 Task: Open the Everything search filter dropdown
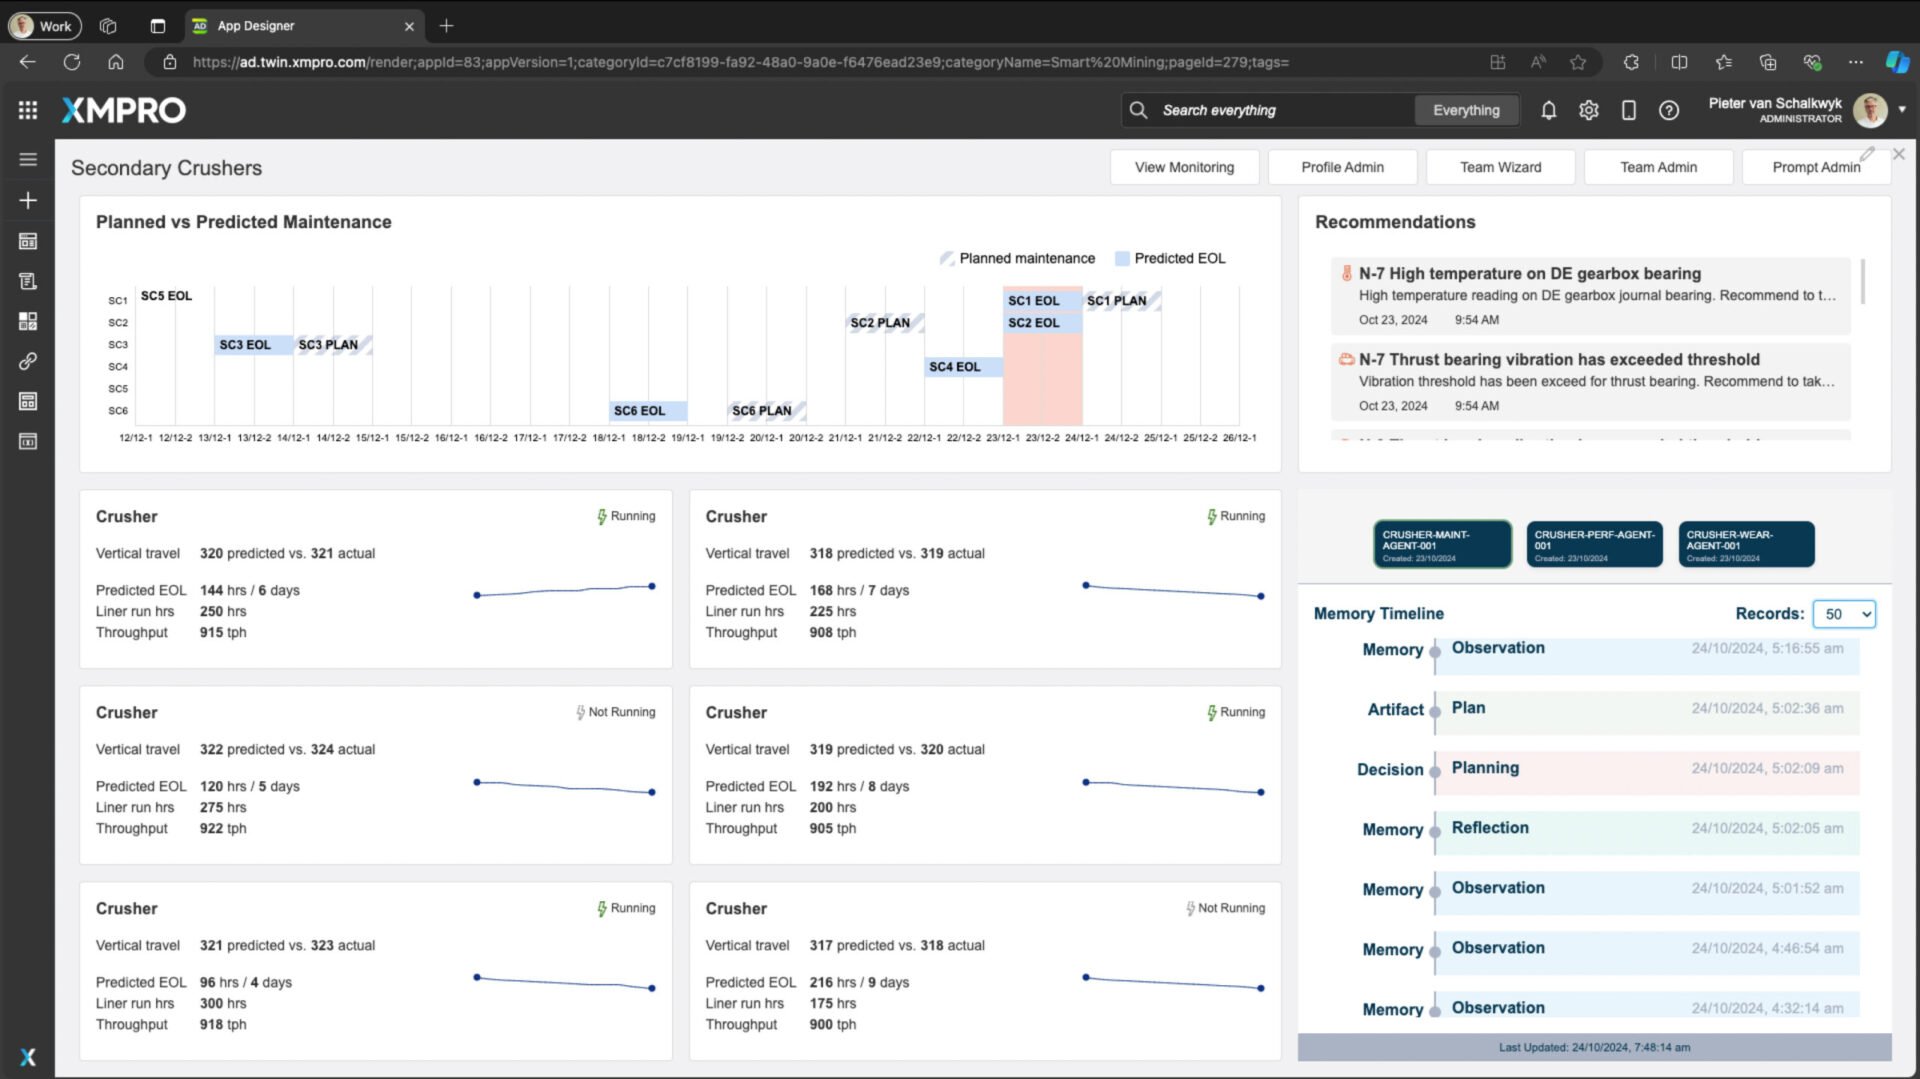click(x=1465, y=110)
